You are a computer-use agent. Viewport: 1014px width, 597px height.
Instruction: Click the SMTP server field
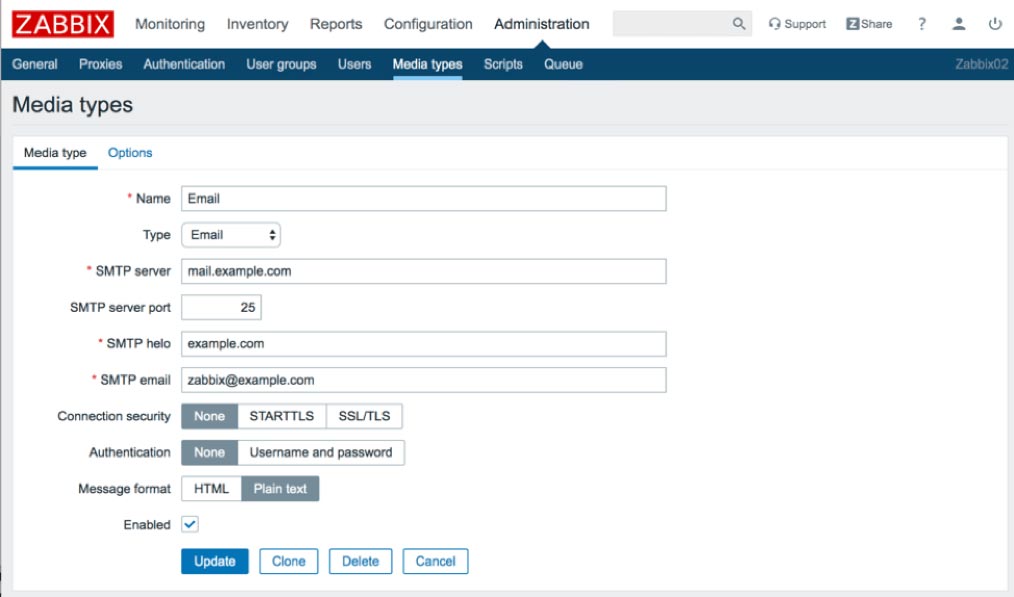(424, 271)
